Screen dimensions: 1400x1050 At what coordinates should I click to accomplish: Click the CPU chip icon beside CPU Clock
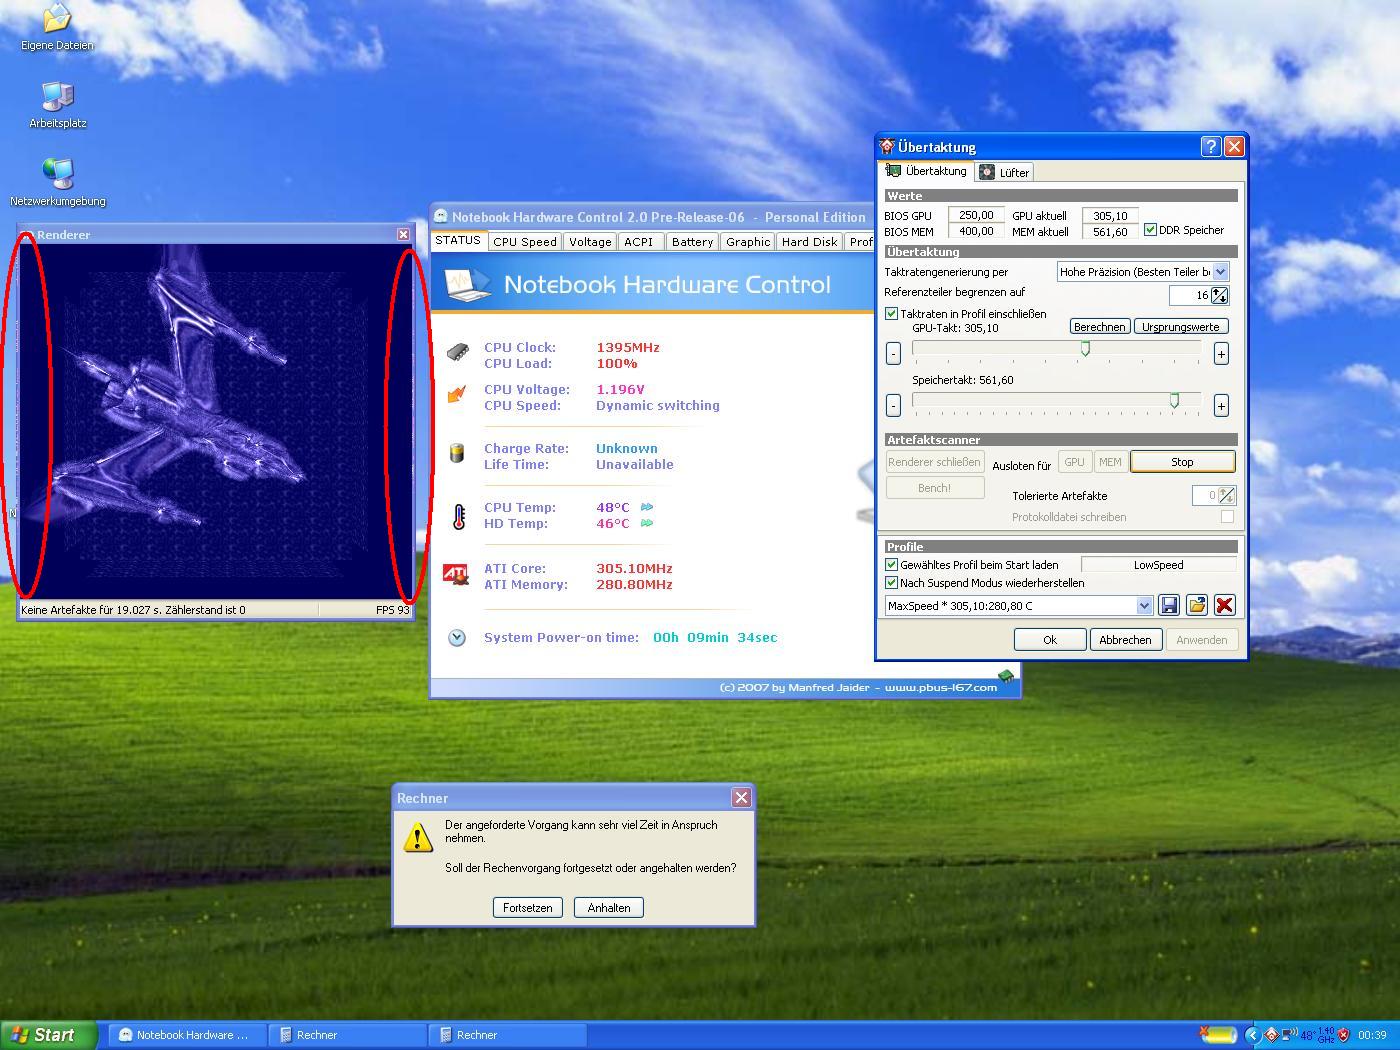click(x=457, y=353)
